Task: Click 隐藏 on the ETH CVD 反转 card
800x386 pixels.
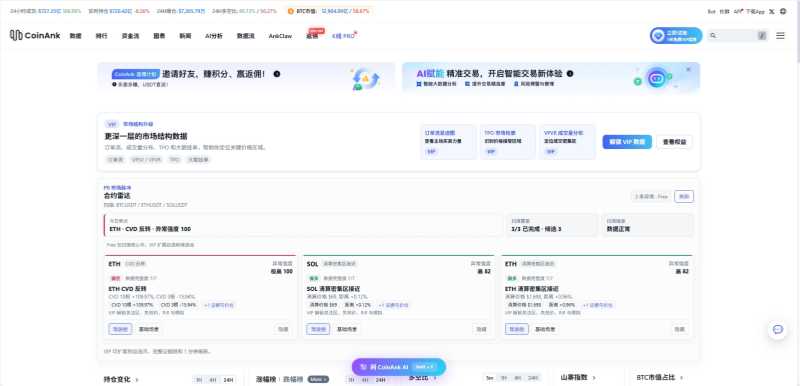Action: pyautogui.click(x=283, y=329)
